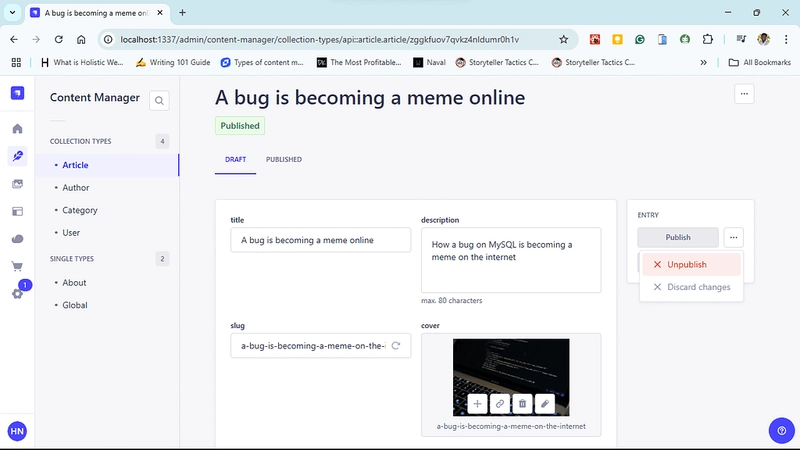Search in Content Manager

click(x=159, y=101)
